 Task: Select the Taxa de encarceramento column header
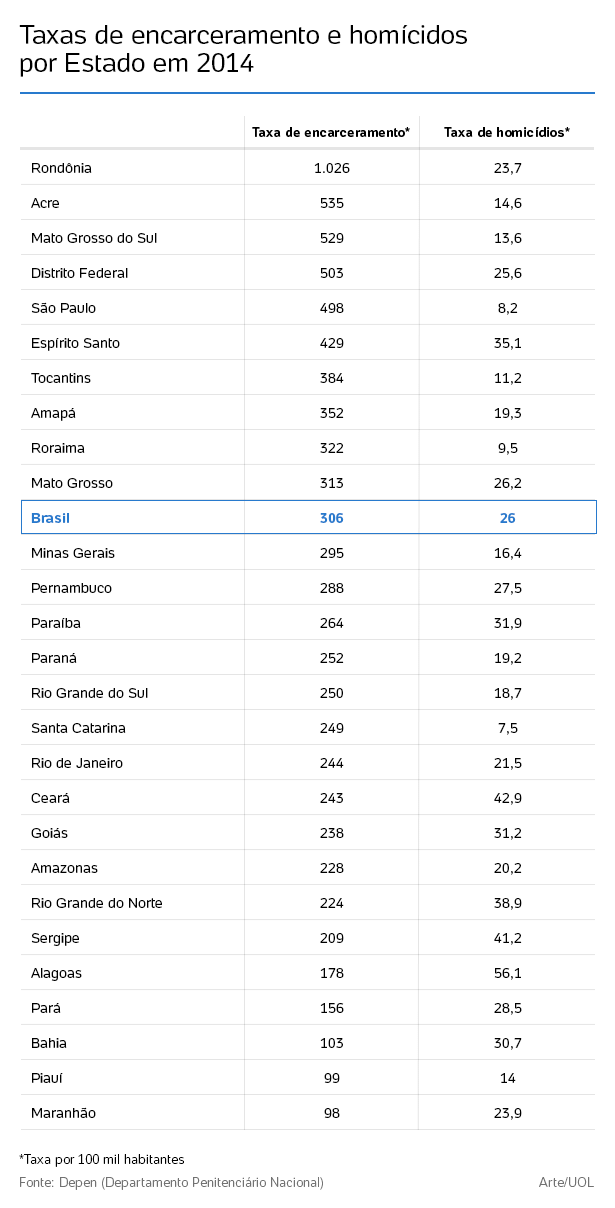tap(331, 132)
